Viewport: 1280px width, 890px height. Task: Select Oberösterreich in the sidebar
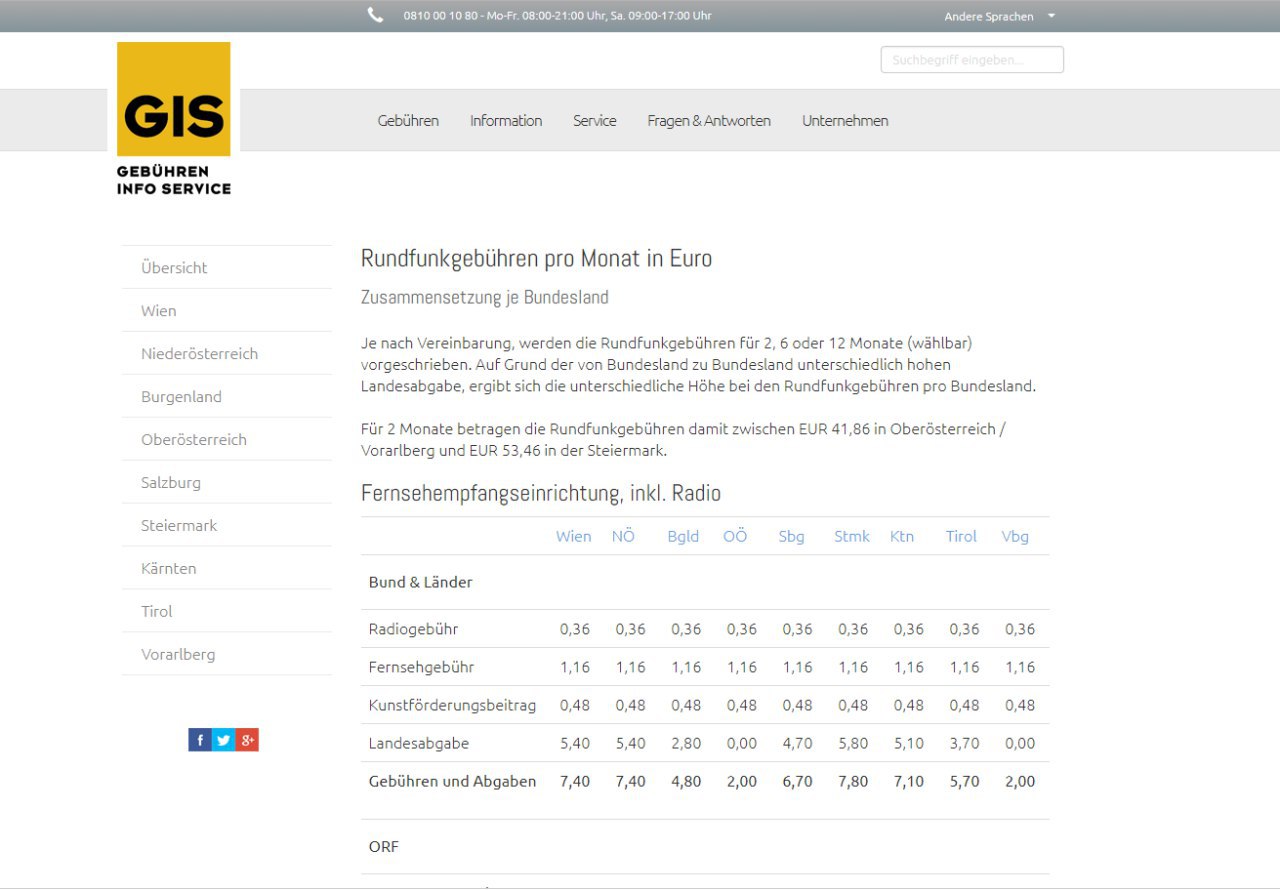coord(227,439)
